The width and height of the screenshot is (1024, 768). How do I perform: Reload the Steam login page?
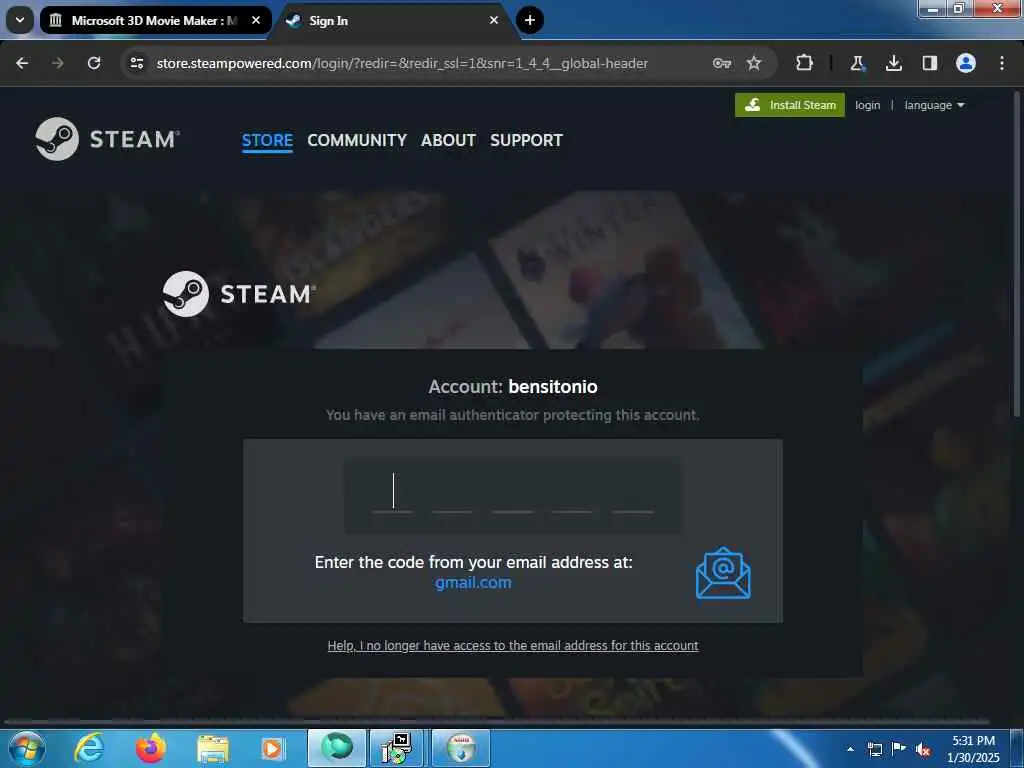click(94, 63)
